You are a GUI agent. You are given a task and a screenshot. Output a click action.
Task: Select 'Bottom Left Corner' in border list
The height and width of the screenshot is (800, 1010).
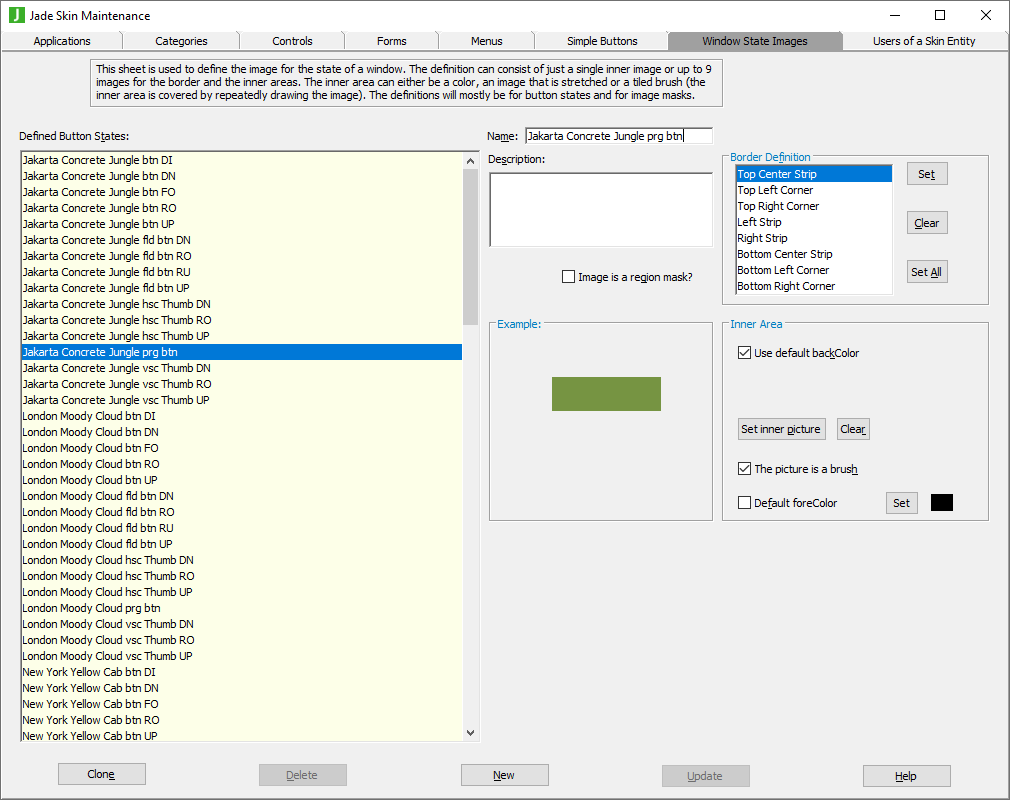pos(783,270)
